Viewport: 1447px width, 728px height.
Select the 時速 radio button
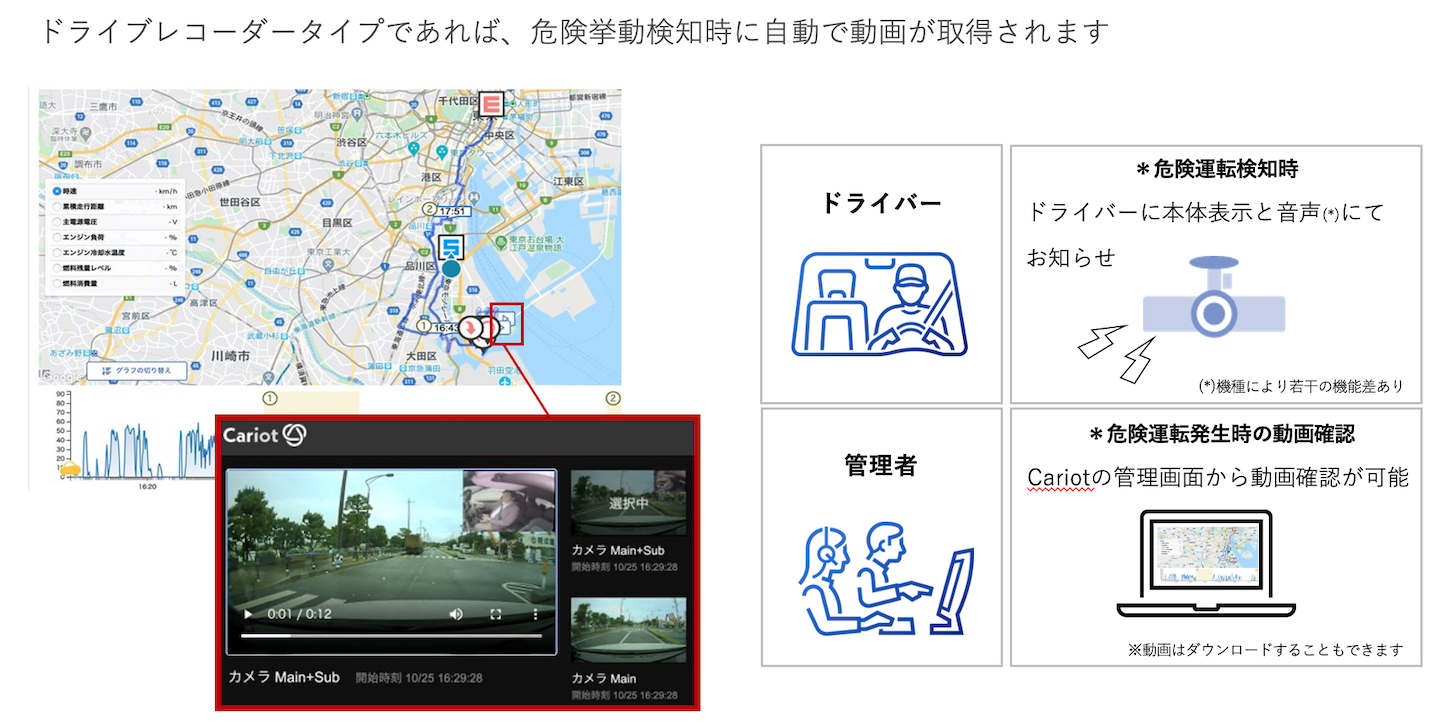57,190
